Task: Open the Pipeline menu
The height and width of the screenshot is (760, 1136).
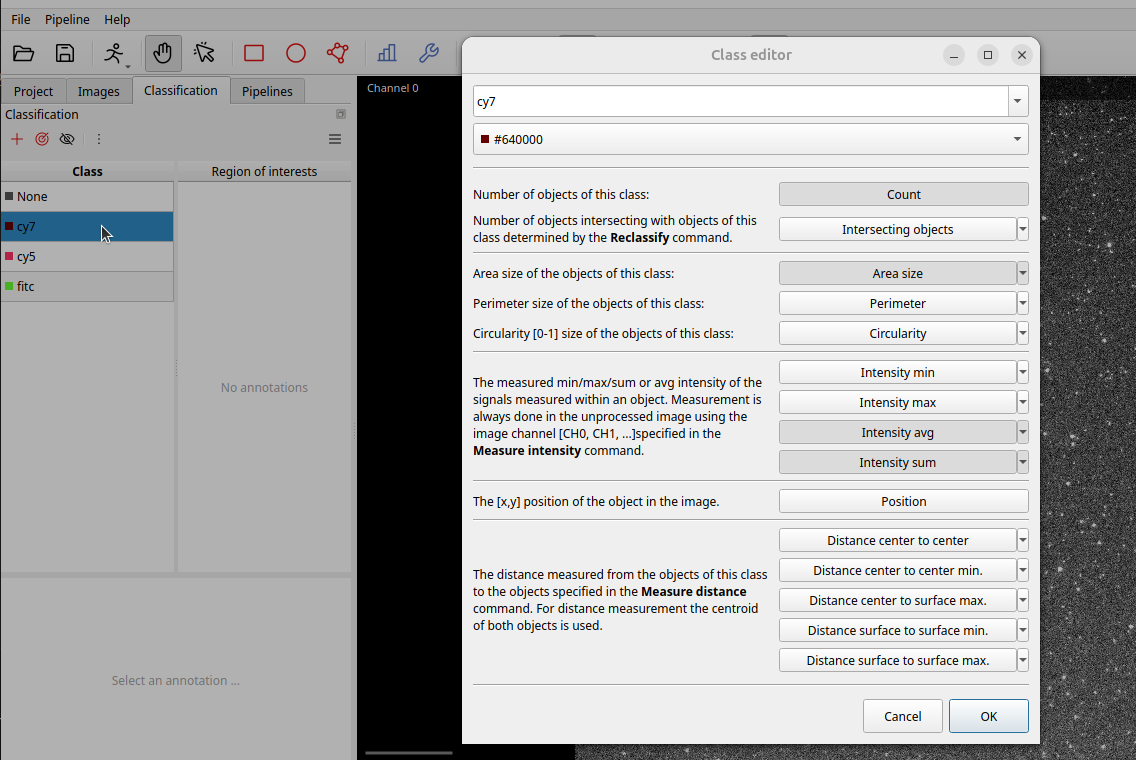Action: 67,19
